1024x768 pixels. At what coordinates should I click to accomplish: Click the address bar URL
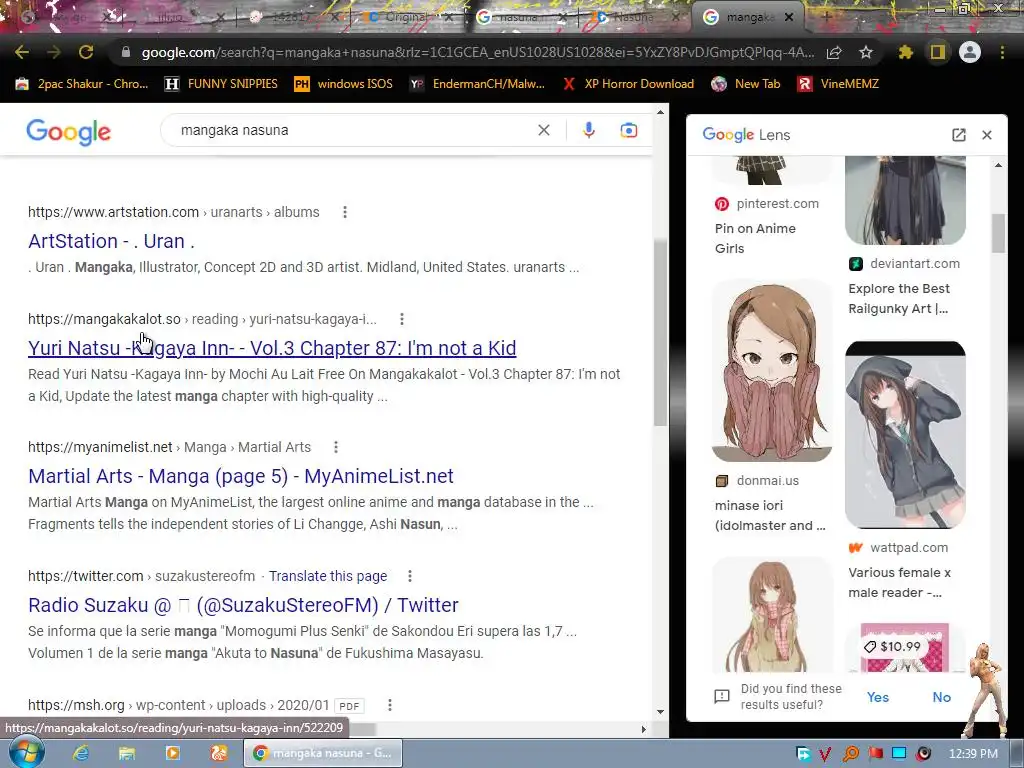coord(477,52)
